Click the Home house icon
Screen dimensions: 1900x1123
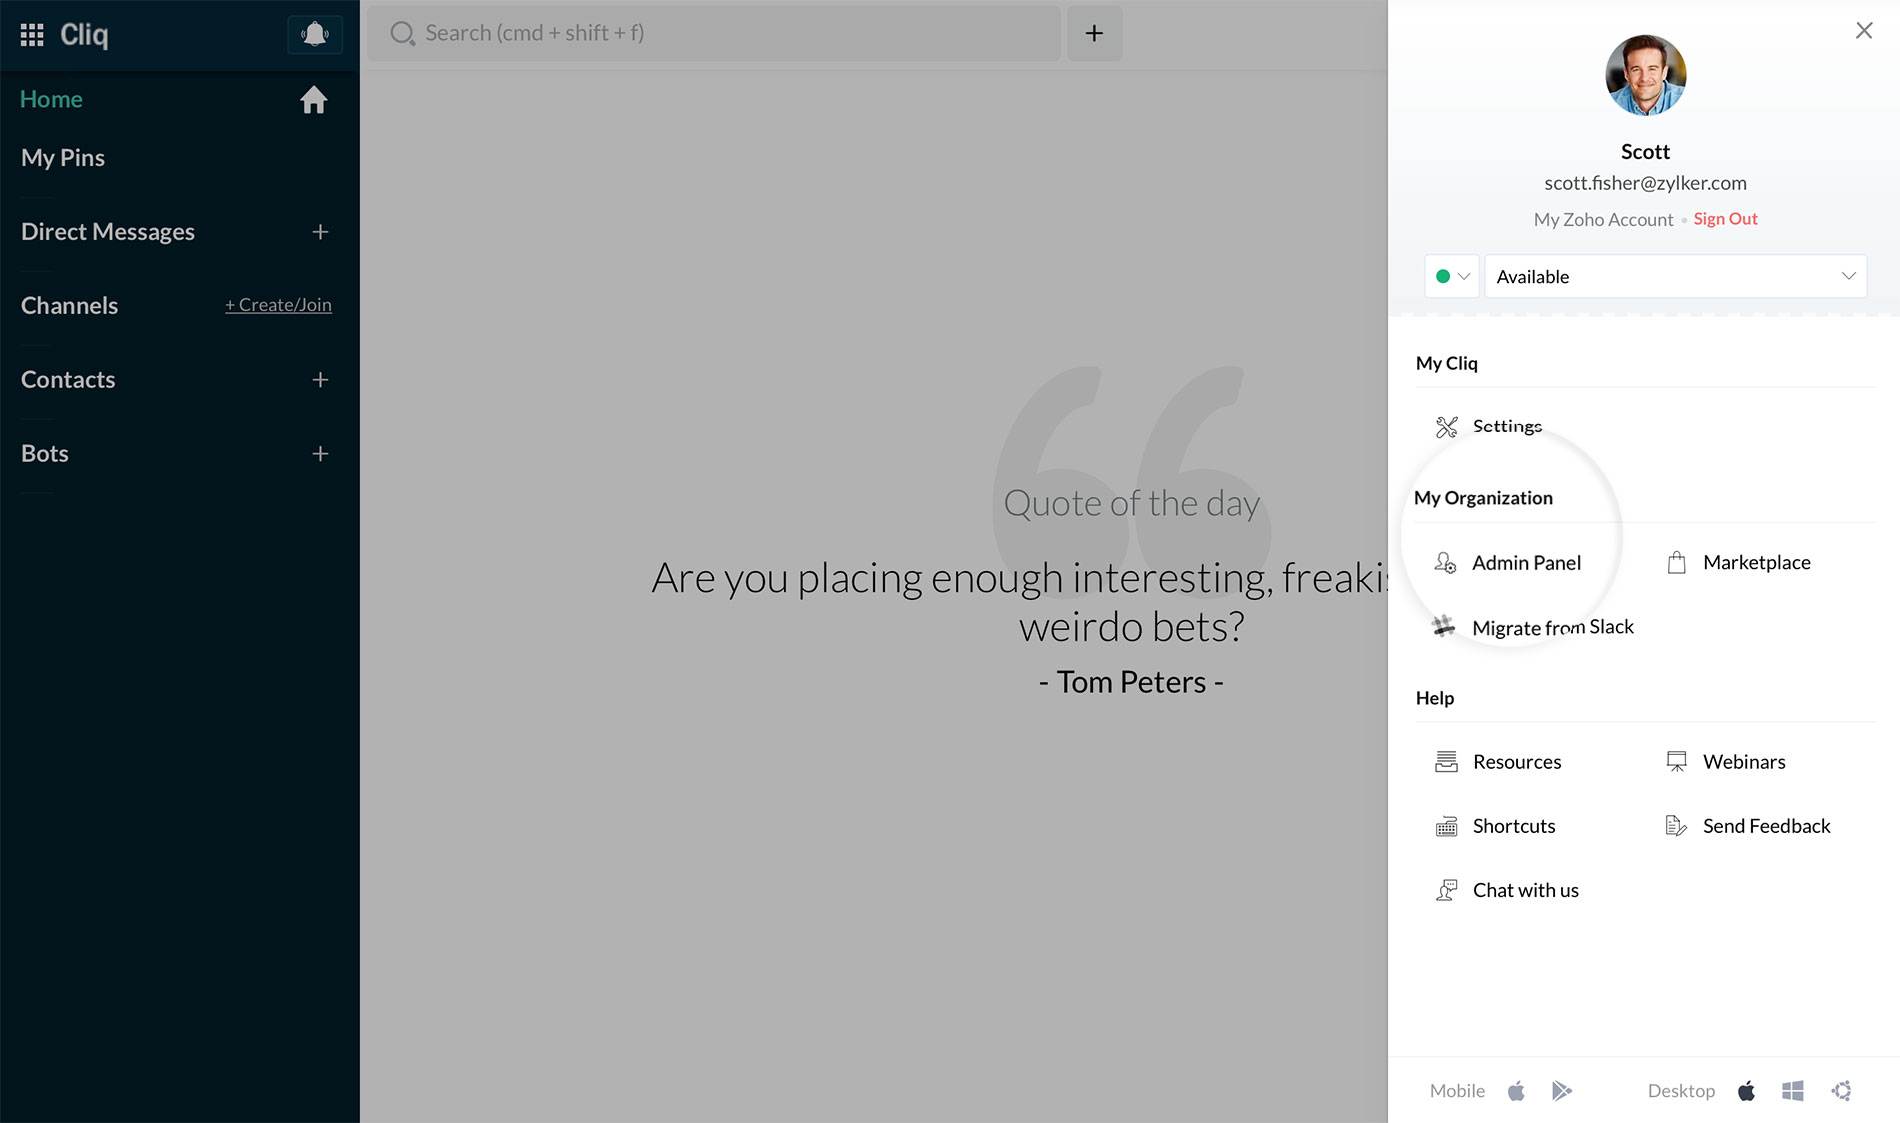[313, 100]
